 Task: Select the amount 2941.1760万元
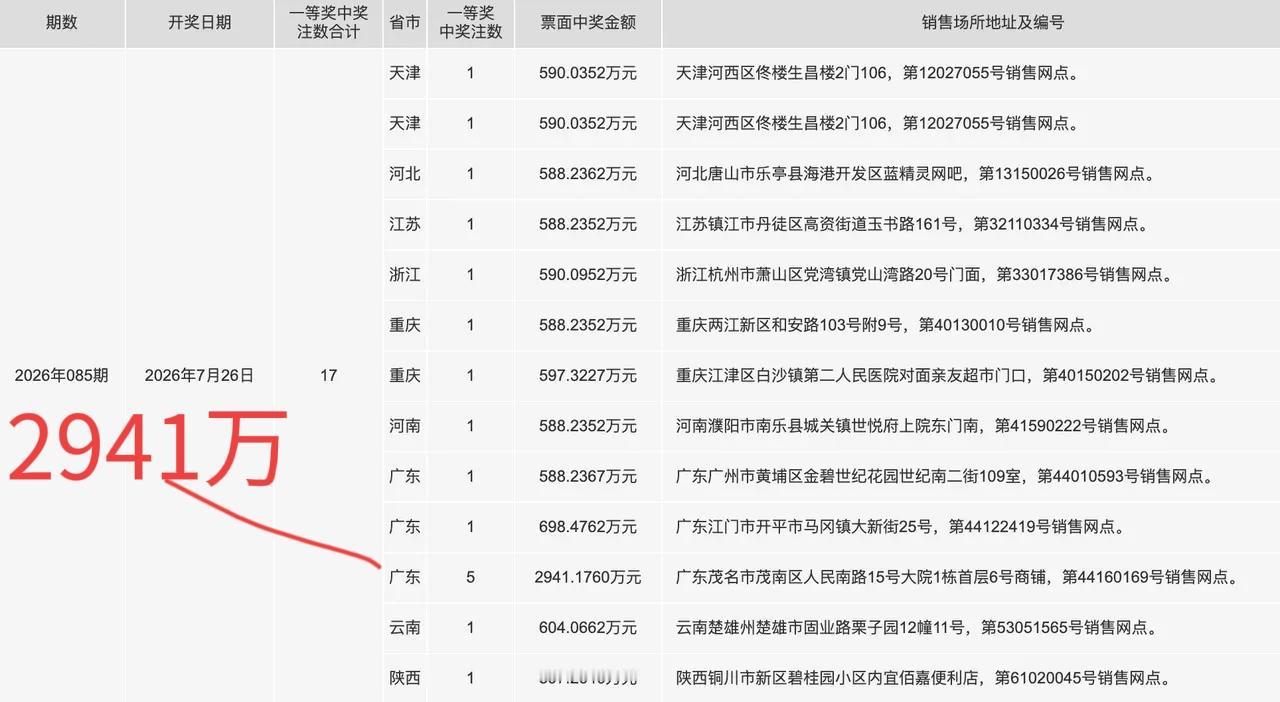pos(588,577)
